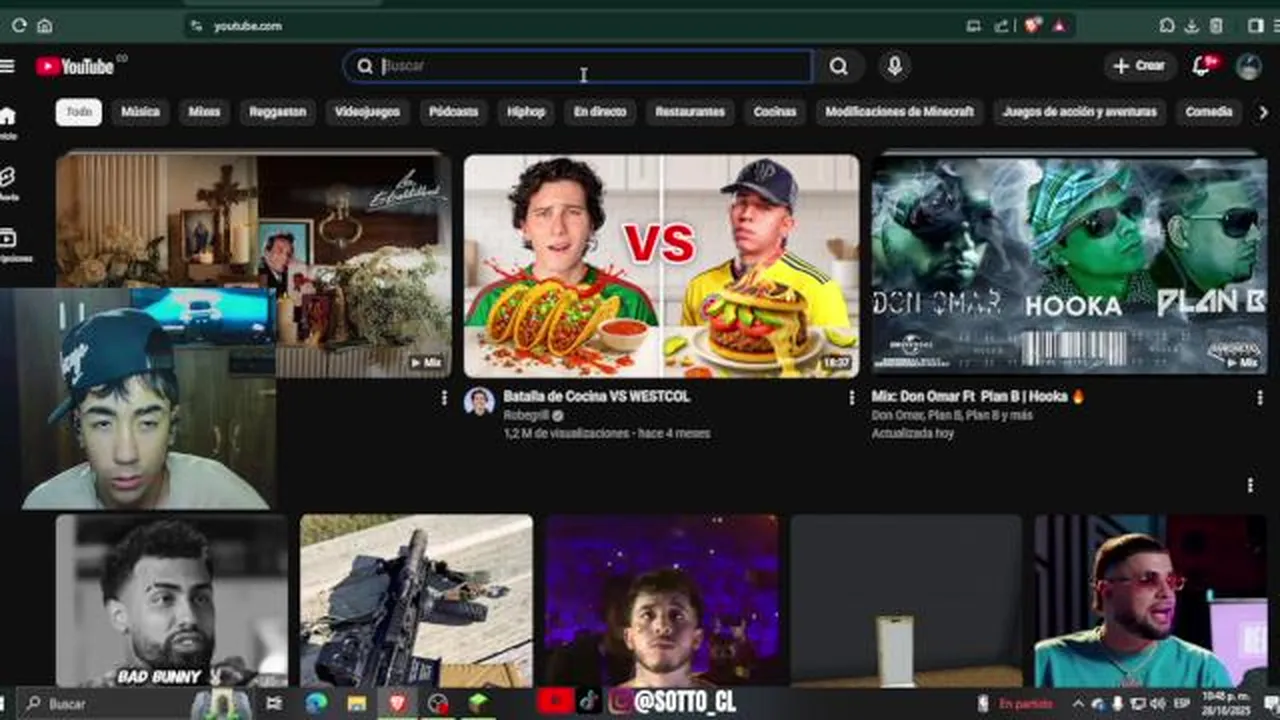Viewport: 1280px width, 720px height.
Task: Click the magnifier search button
Action: click(x=838, y=66)
